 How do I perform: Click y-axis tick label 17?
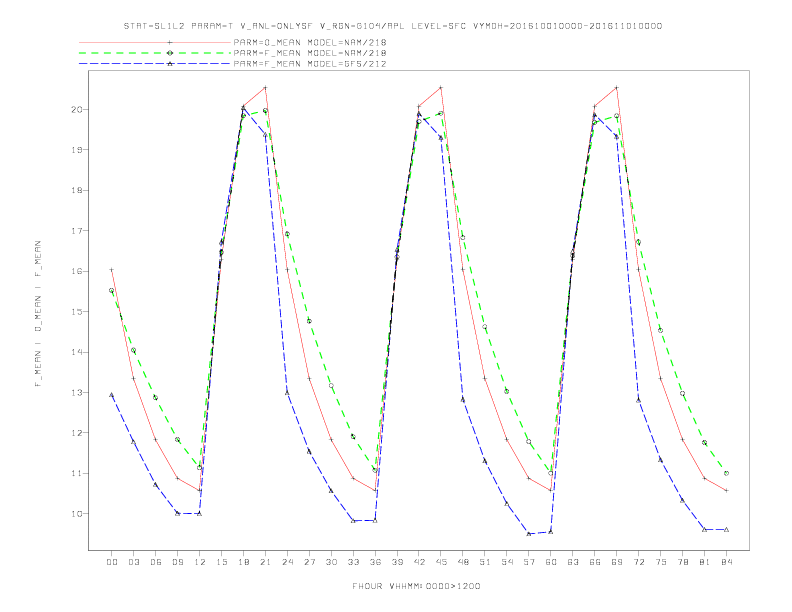point(77,231)
